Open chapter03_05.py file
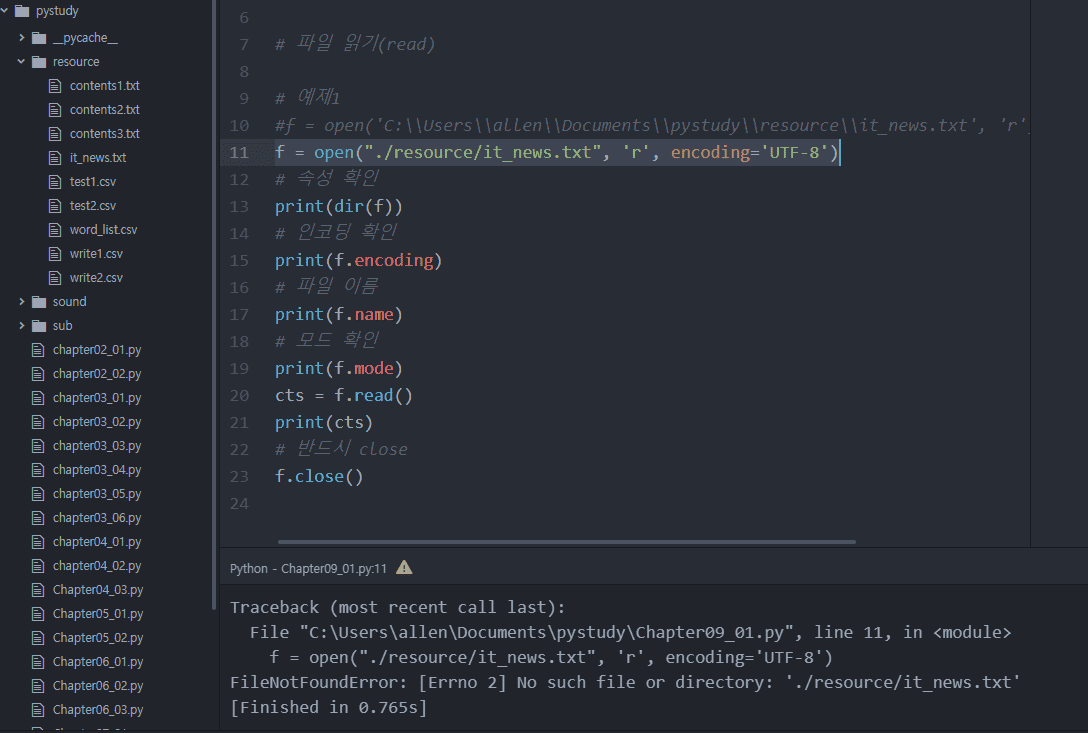1088x733 pixels. tap(97, 494)
